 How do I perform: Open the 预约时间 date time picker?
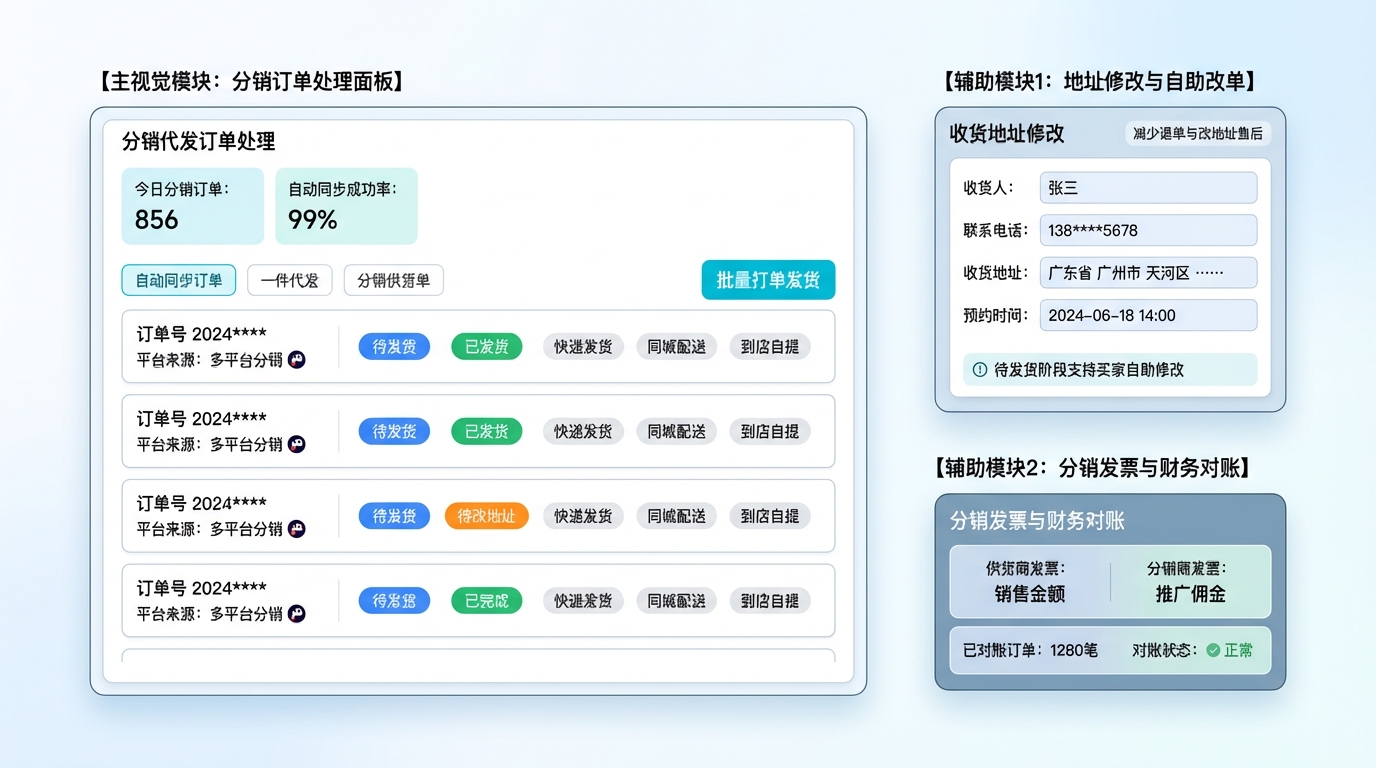point(1148,315)
